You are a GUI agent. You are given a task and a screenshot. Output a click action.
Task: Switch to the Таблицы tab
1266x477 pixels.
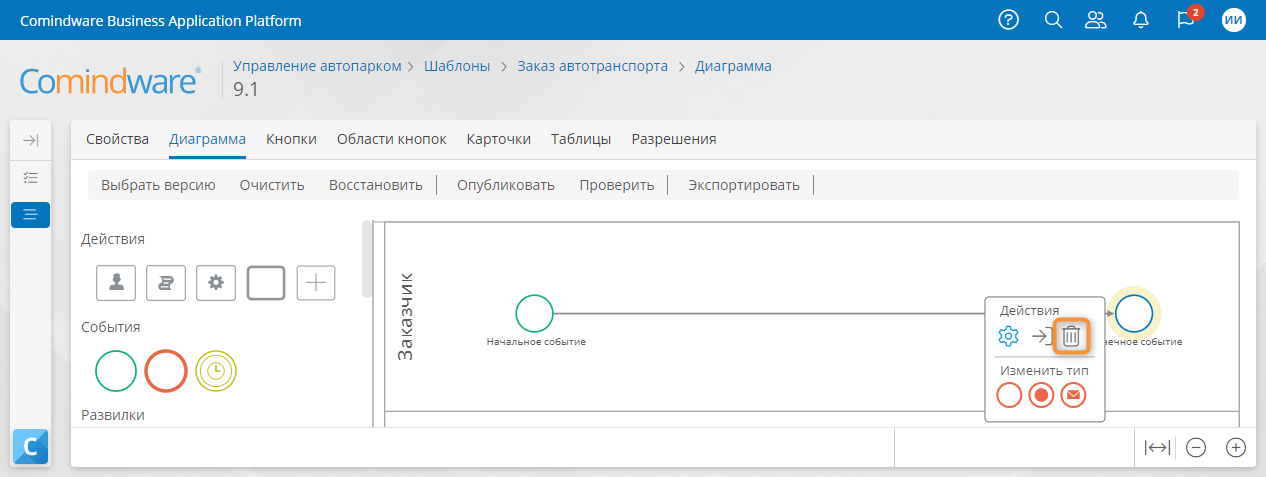click(x=581, y=139)
